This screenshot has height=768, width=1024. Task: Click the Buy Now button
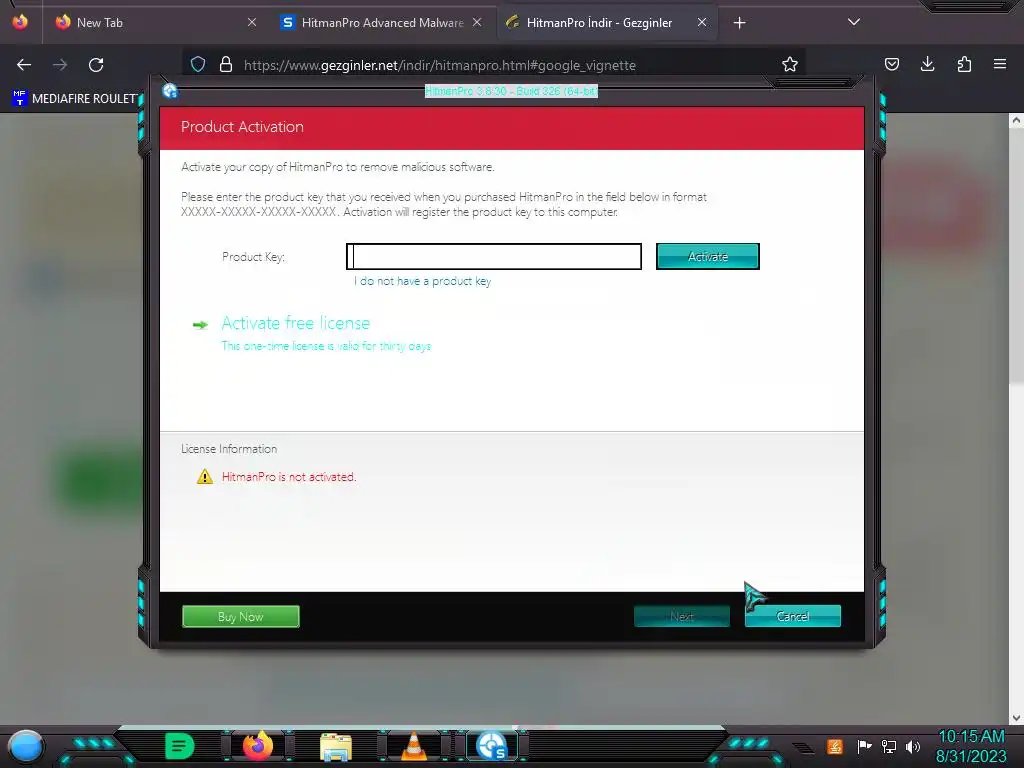tap(240, 616)
